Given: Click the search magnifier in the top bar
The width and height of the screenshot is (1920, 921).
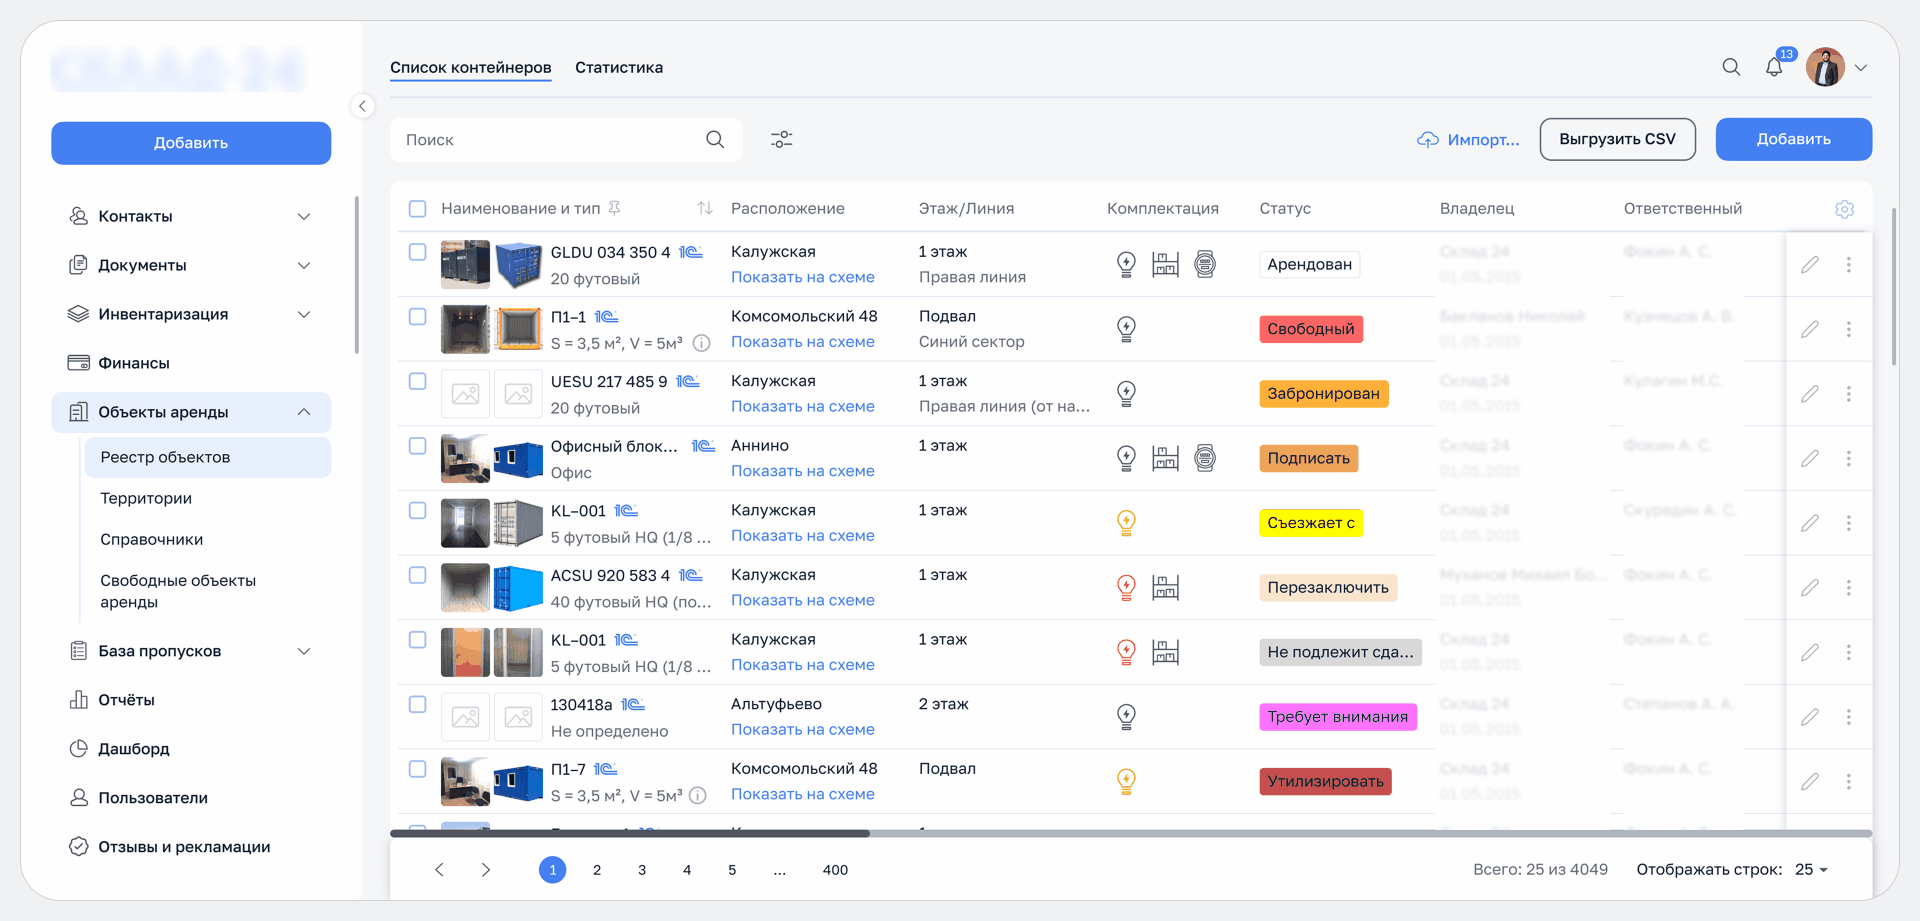Looking at the screenshot, I should [x=1731, y=67].
